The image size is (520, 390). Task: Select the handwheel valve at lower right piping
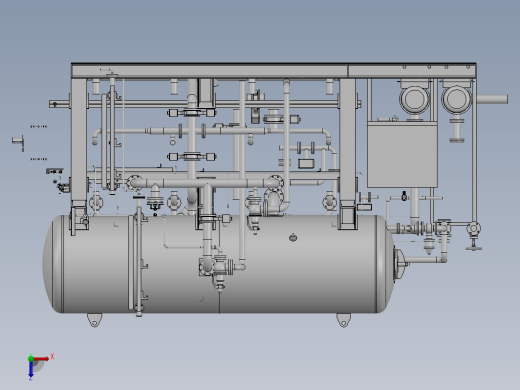tap(474, 248)
